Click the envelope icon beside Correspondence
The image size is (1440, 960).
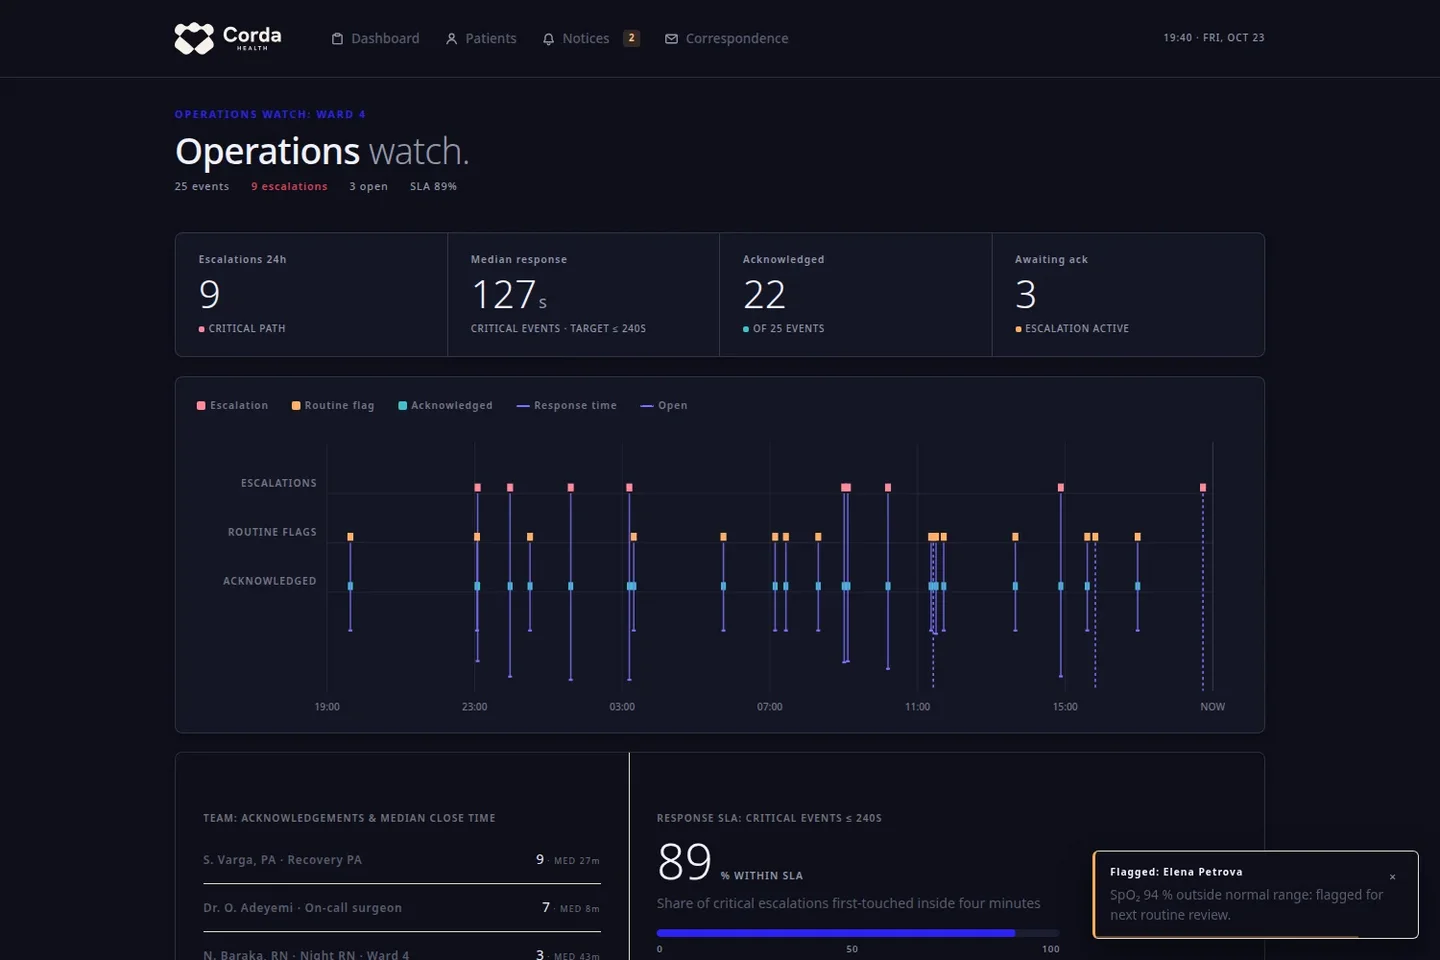pos(671,39)
